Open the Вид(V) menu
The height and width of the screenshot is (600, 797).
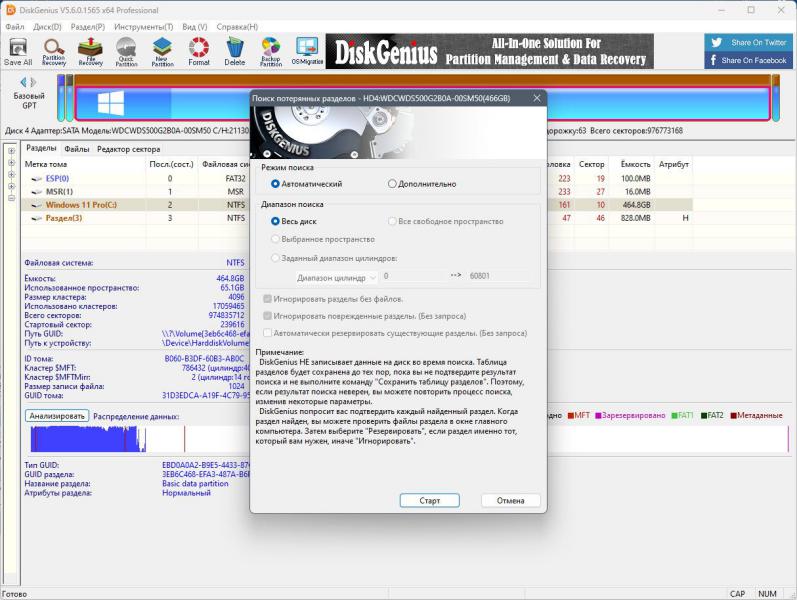click(195, 26)
